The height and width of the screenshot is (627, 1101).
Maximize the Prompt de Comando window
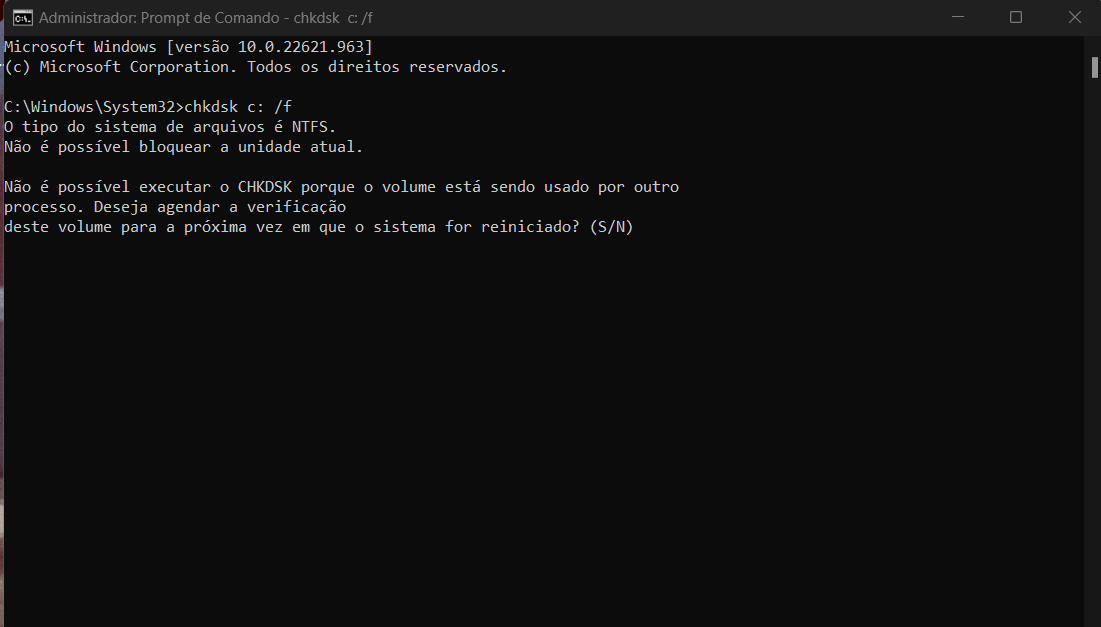(x=1015, y=17)
